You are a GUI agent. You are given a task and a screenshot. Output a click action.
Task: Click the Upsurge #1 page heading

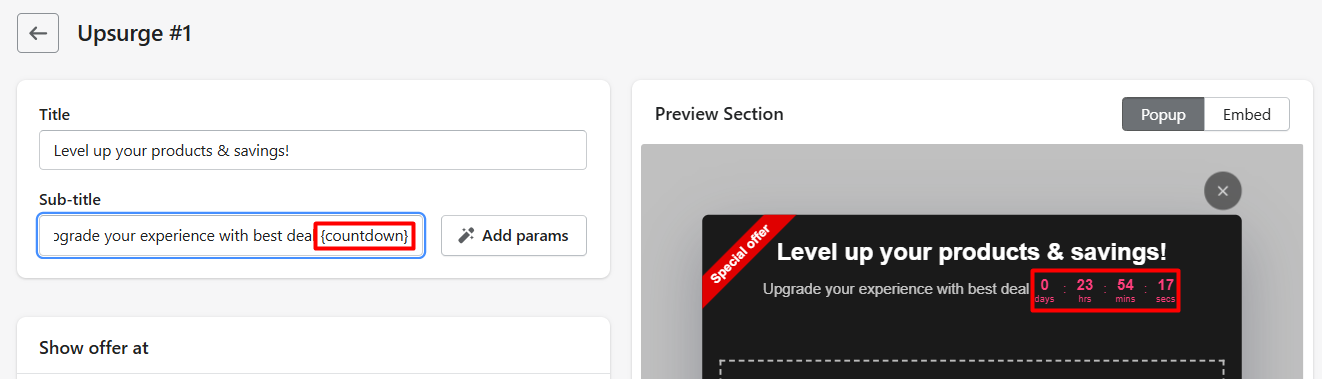tap(134, 33)
